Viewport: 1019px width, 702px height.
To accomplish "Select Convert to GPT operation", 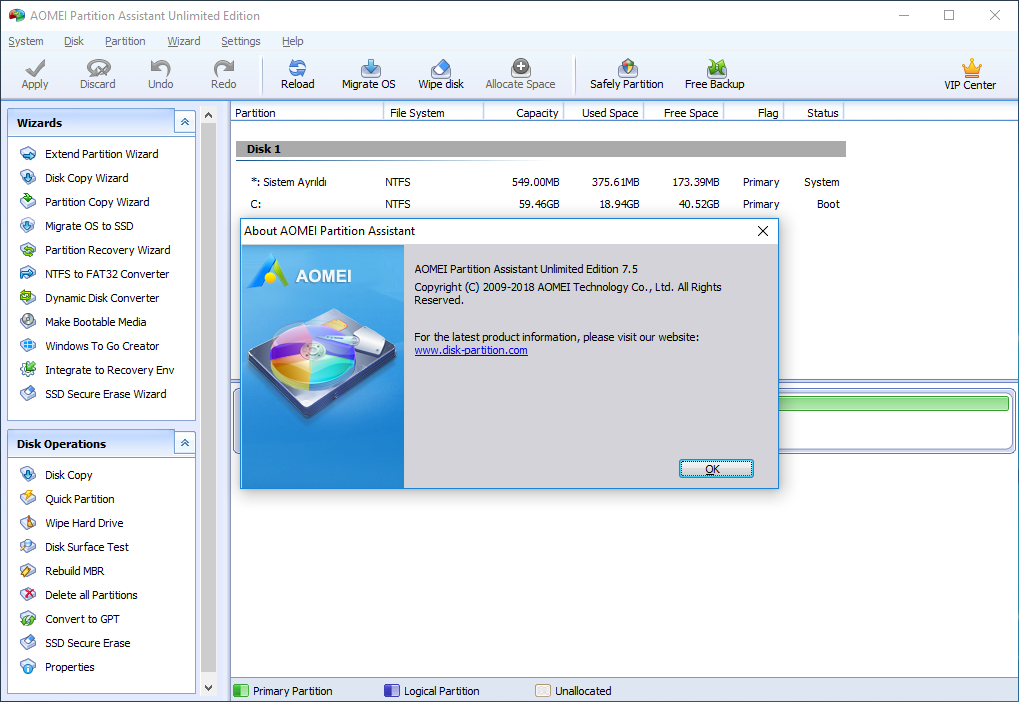I will coord(82,619).
